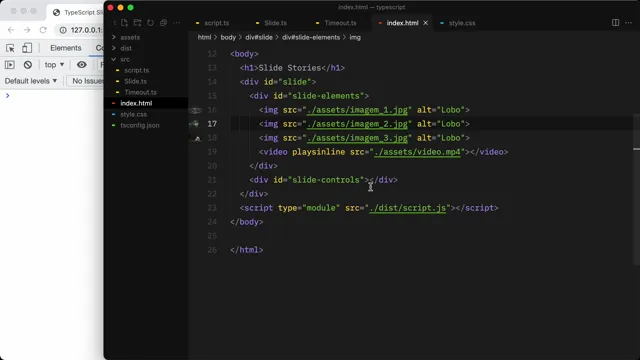Click the slide-controls id text
This screenshot has height=360, width=640.
point(326,180)
